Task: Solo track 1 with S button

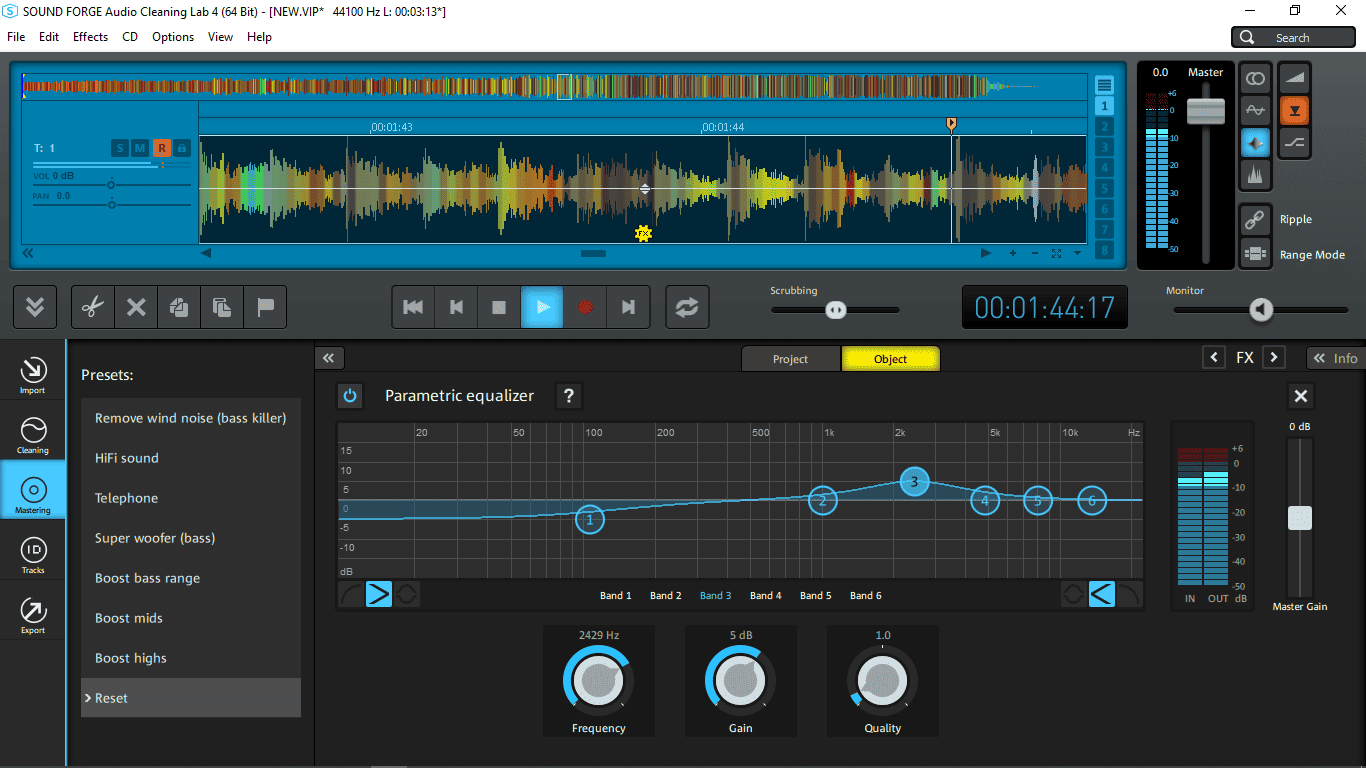Action: point(119,148)
